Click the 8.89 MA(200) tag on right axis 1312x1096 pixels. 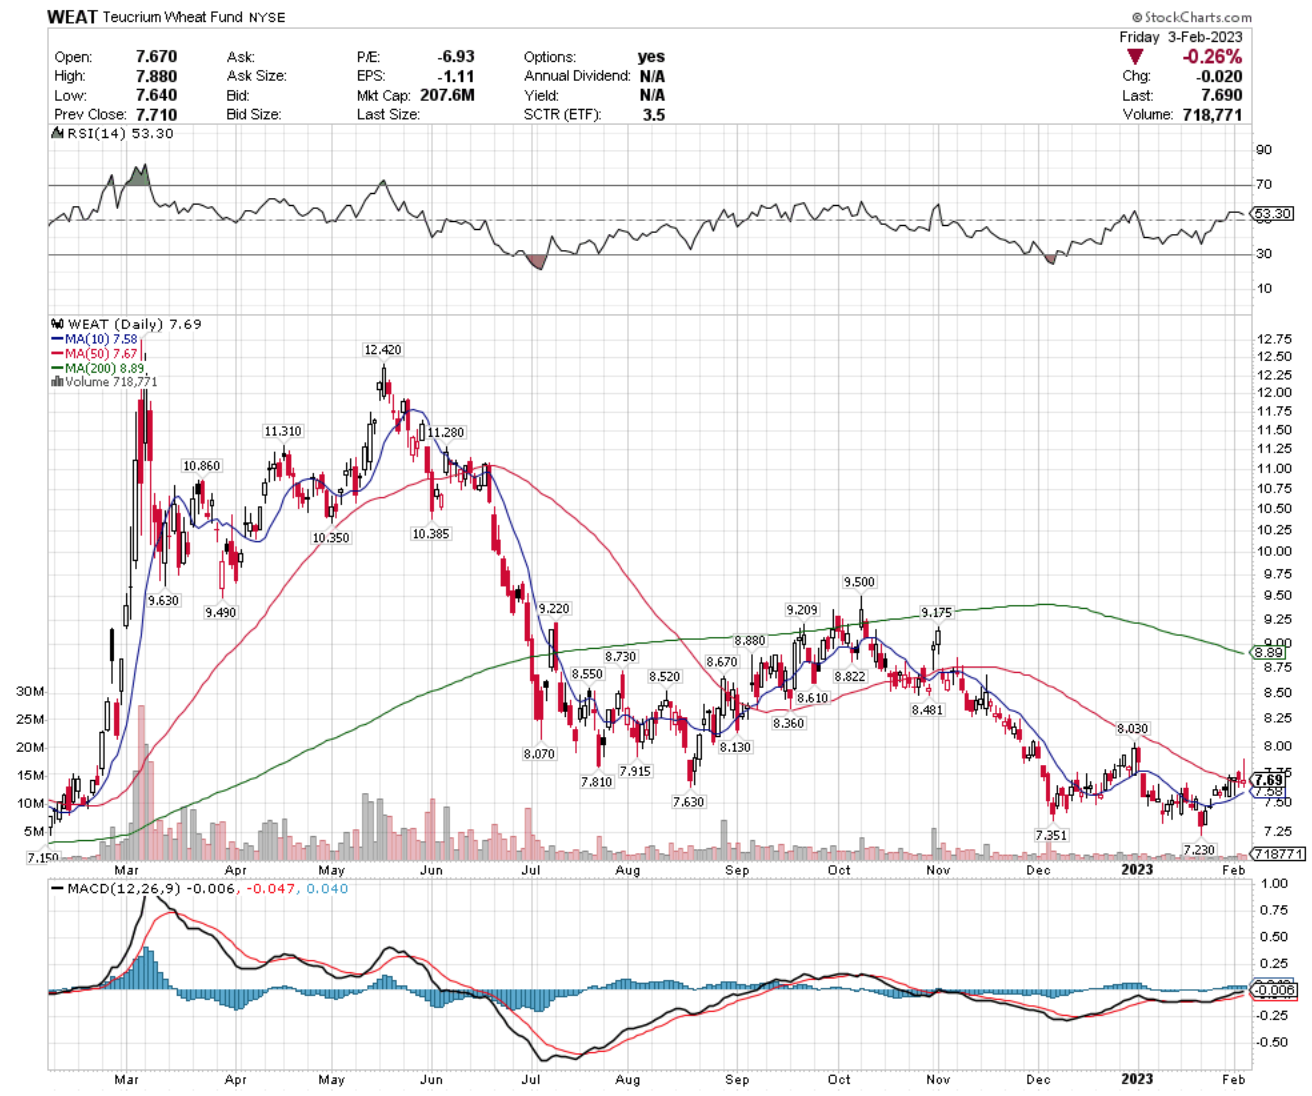tap(1269, 653)
